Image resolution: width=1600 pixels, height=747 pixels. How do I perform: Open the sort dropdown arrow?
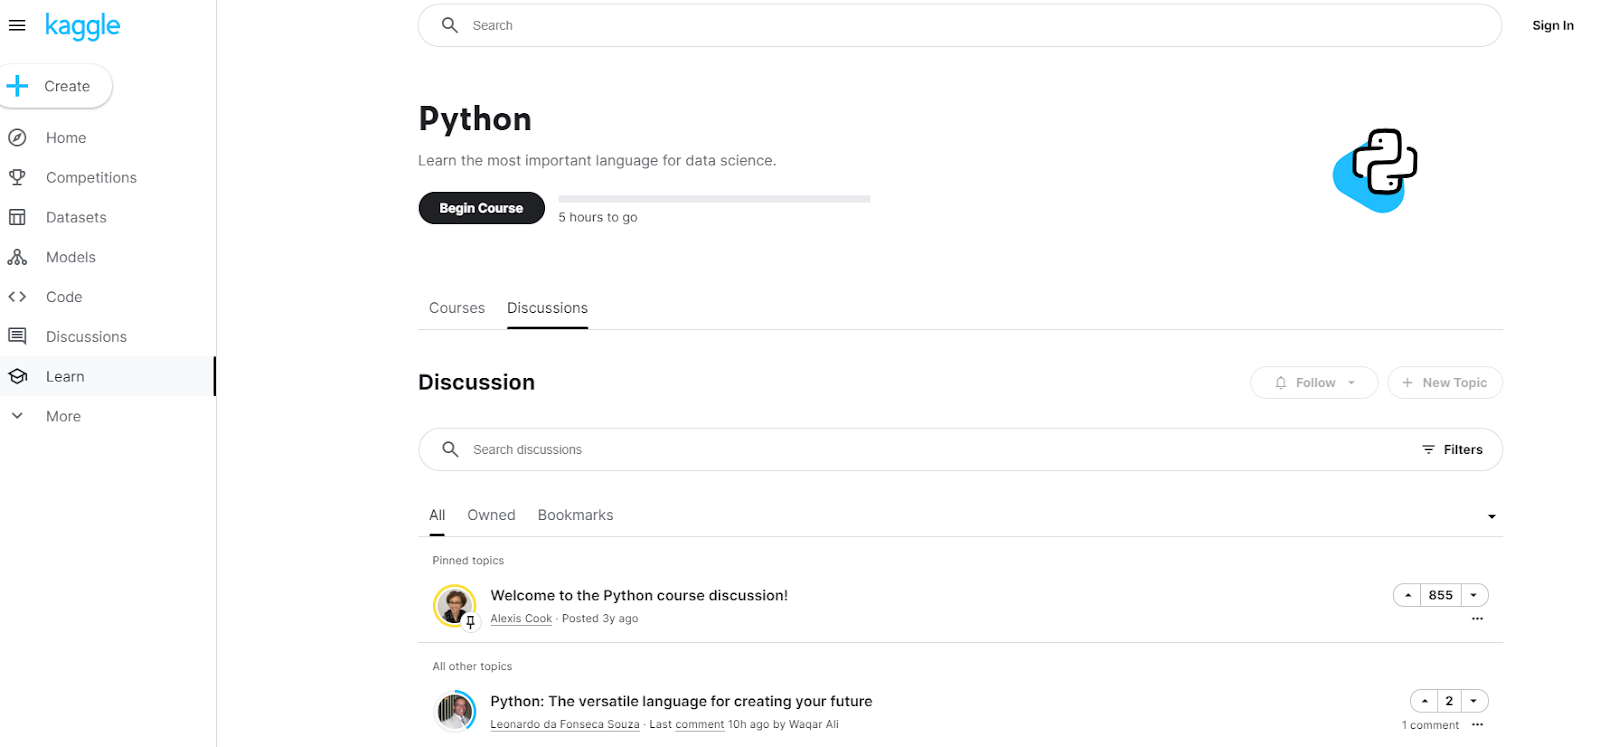coord(1491,517)
